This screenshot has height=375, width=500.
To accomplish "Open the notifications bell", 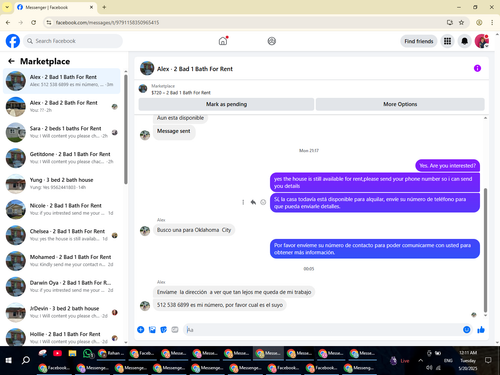I will (x=464, y=41).
